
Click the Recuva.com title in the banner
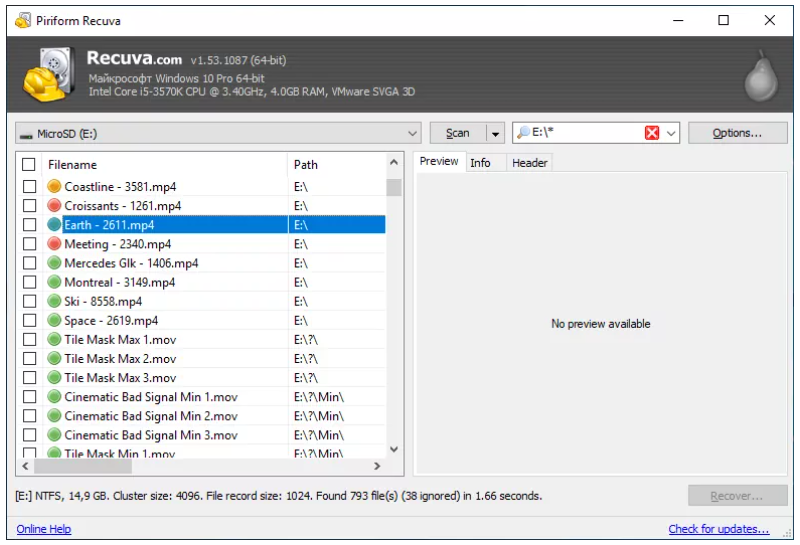[x=134, y=58]
